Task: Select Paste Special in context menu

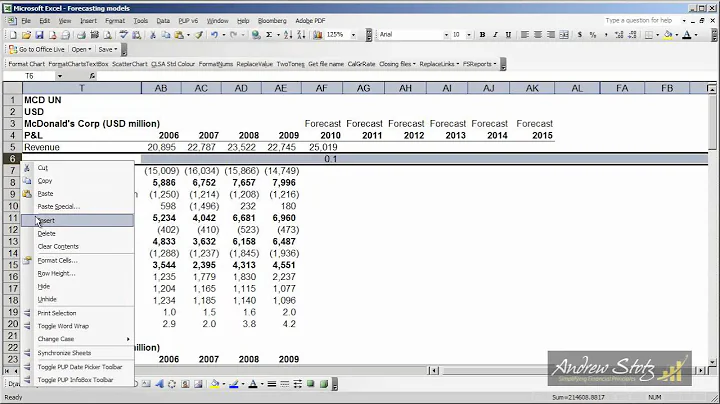Action: [77, 207]
